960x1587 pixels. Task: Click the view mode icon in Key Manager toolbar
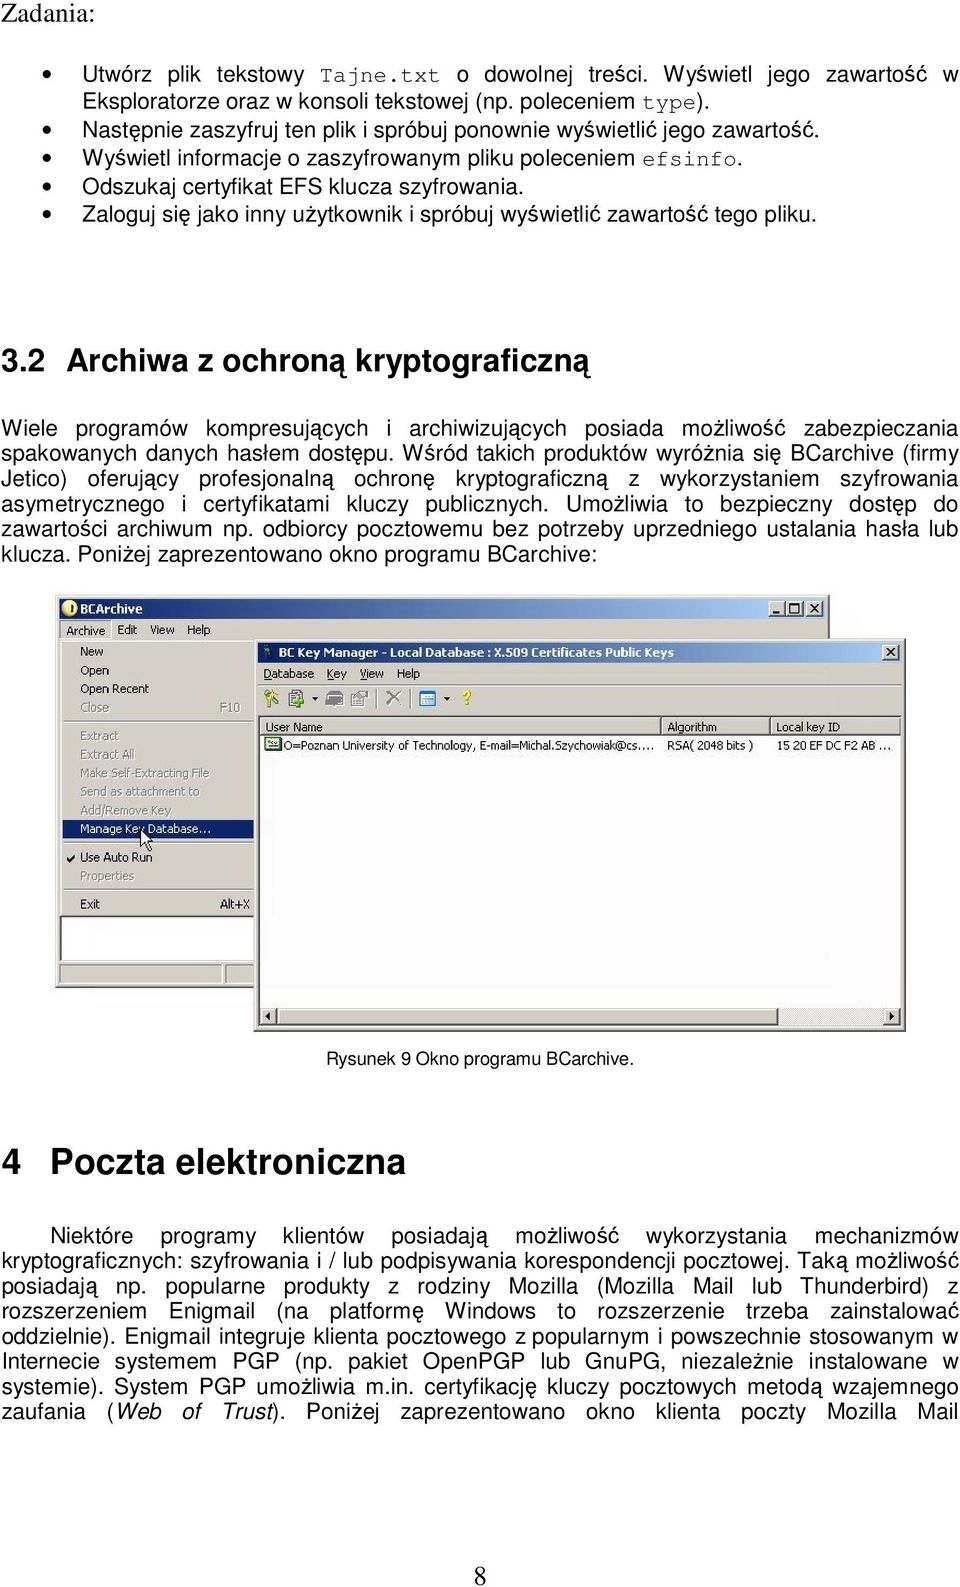tap(428, 698)
